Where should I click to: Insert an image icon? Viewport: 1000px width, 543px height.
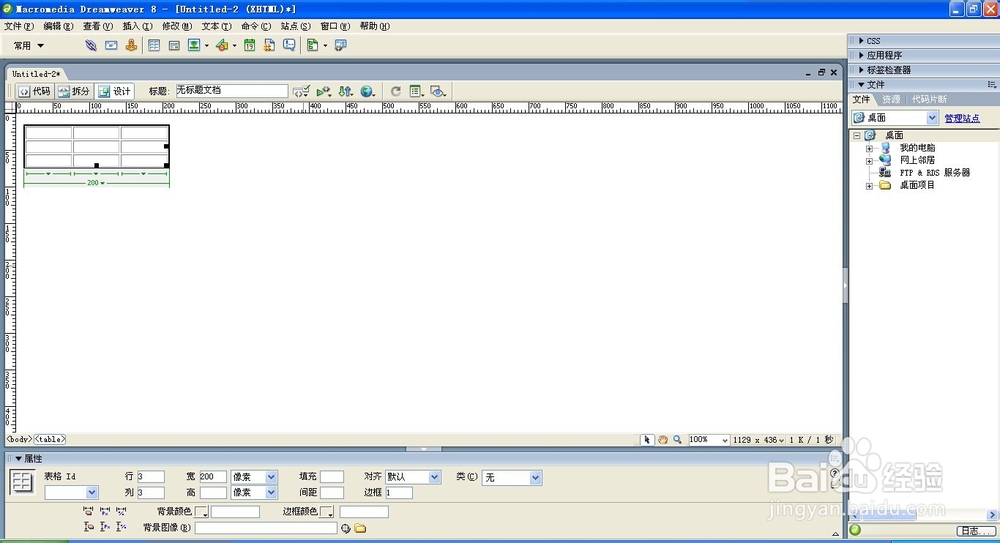(194, 45)
